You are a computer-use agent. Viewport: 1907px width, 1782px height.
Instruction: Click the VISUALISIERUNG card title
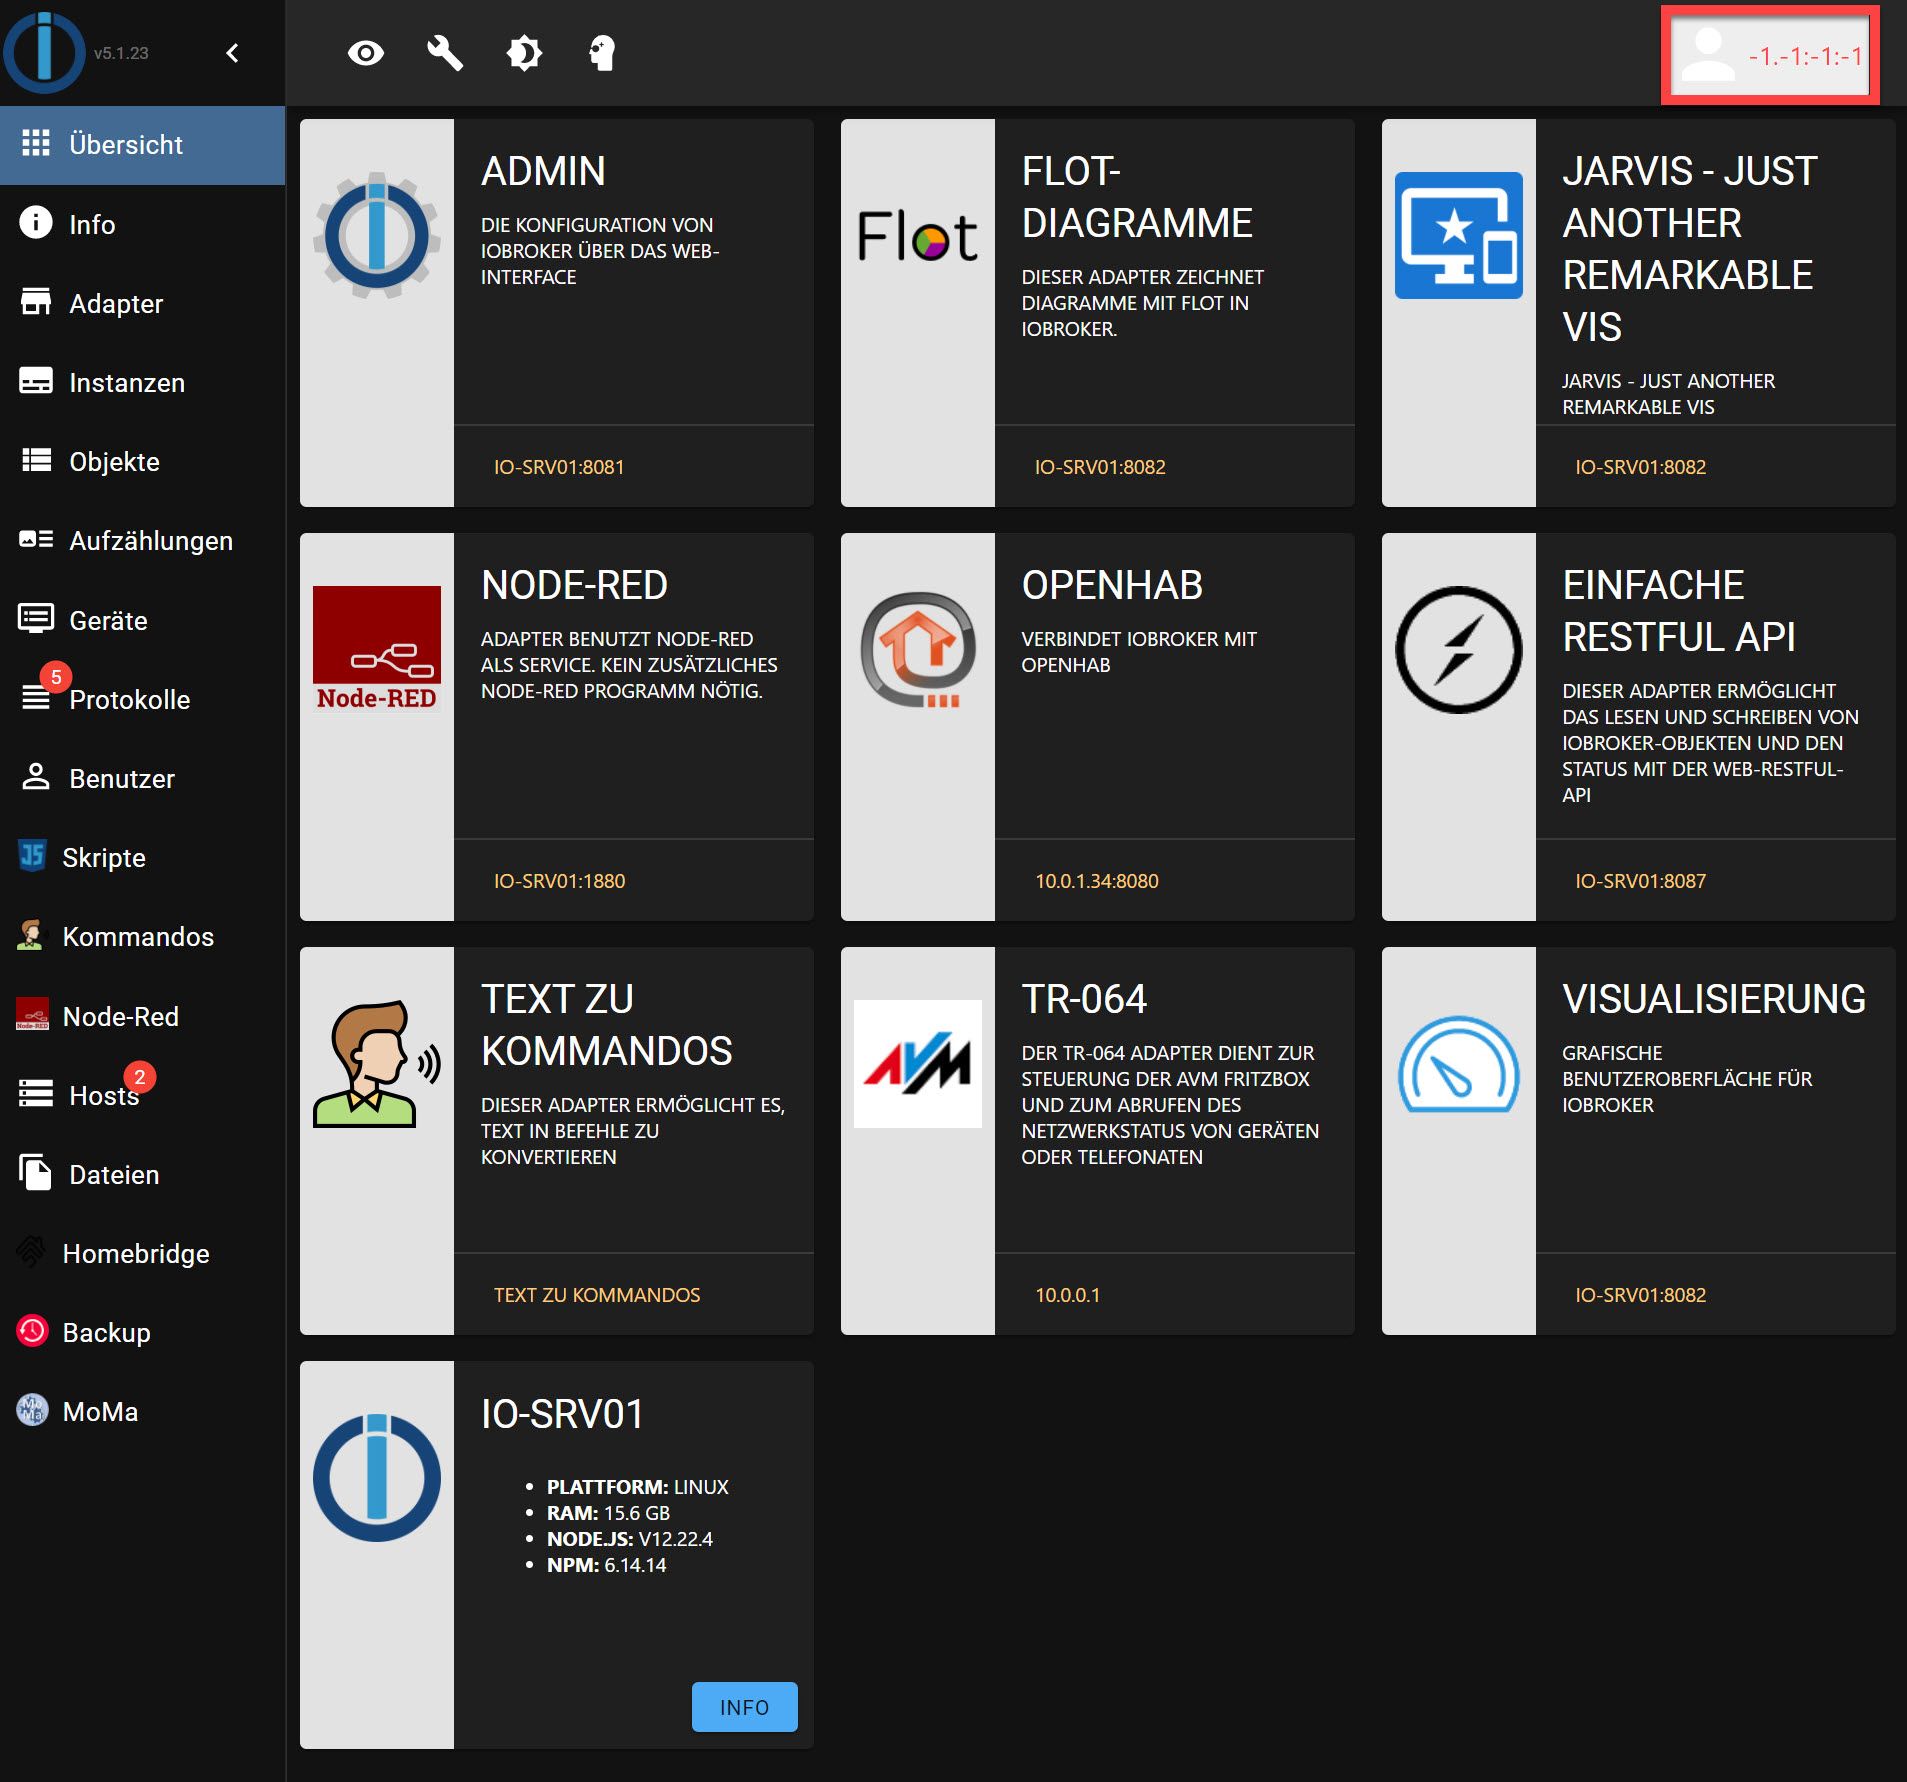[1714, 999]
